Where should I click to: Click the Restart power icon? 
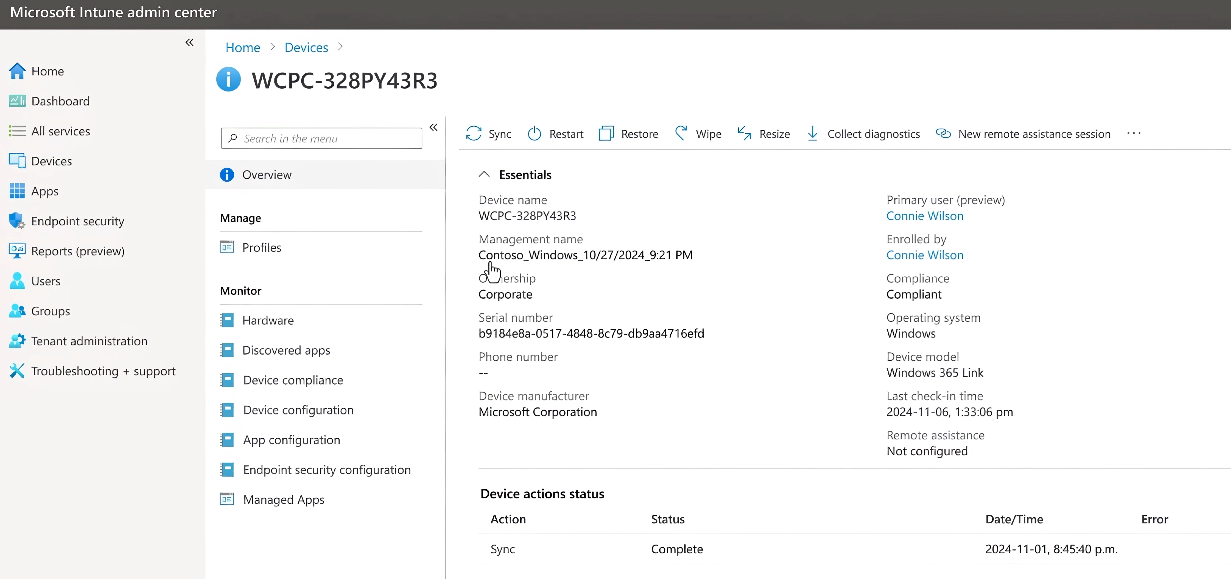pos(535,134)
